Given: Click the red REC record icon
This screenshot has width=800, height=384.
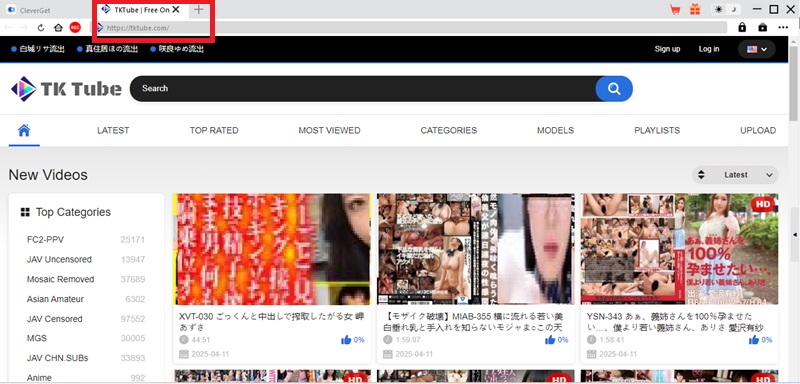Looking at the screenshot, I should (x=75, y=28).
